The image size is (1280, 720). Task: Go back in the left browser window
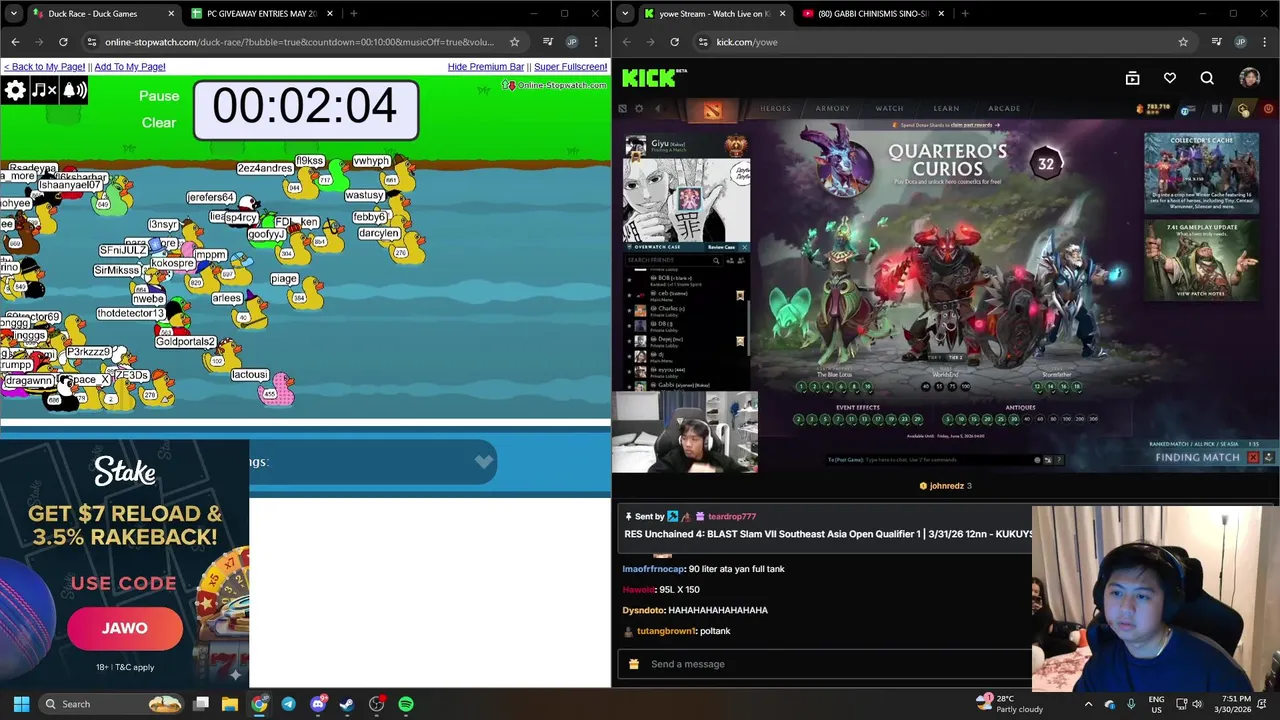(15, 42)
